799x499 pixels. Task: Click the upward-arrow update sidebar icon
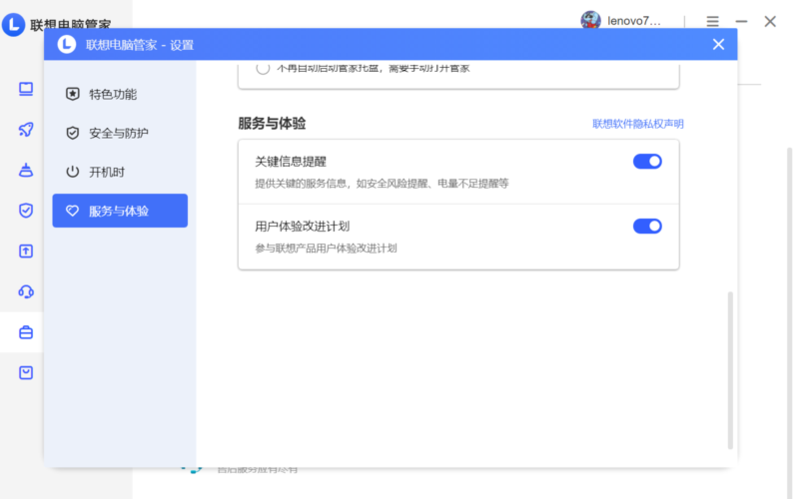(x=26, y=251)
